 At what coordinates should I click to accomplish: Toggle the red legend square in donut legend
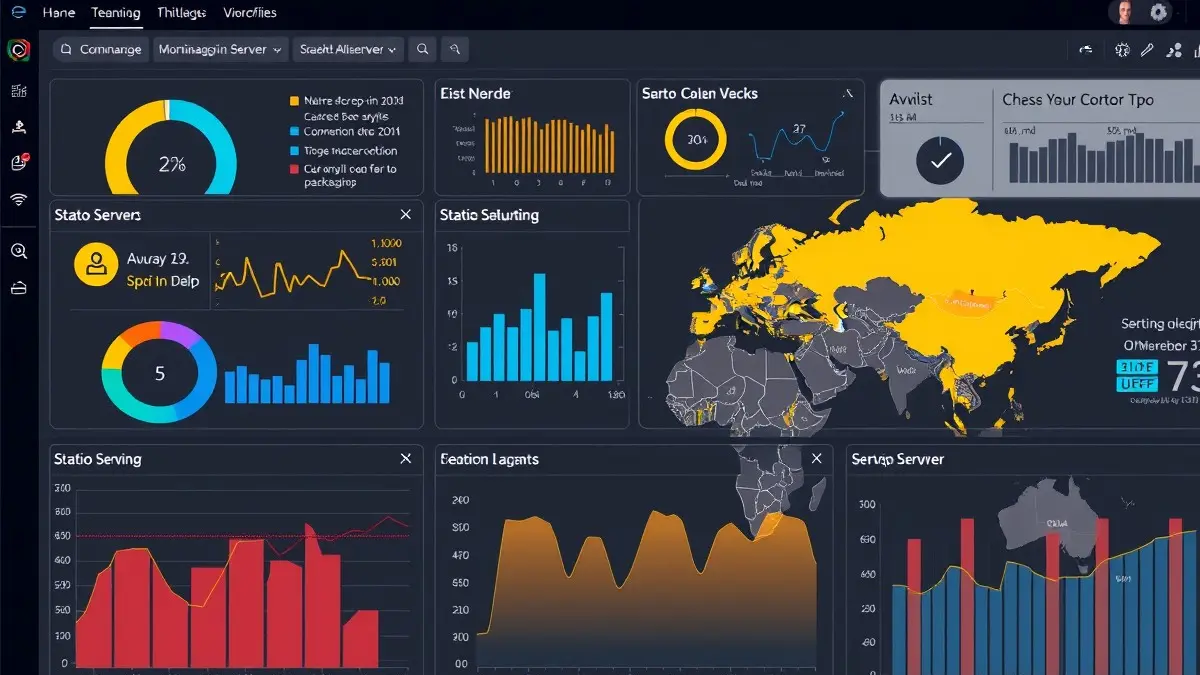[x=294, y=170]
